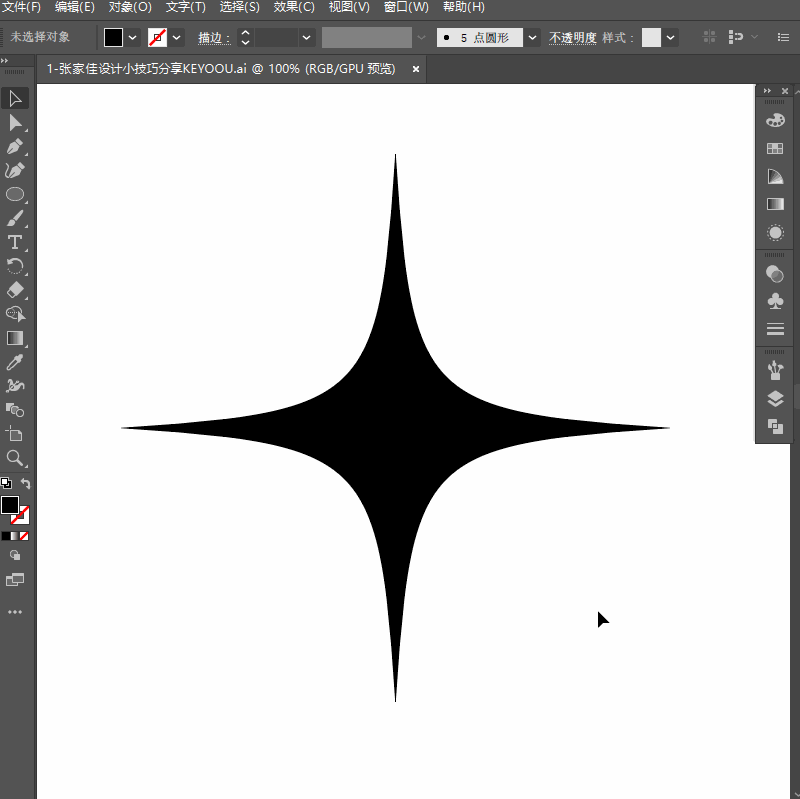Open the 视图(V) menu
The height and width of the screenshot is (799, 800).
pyautogui.click(x=349, y=7)
